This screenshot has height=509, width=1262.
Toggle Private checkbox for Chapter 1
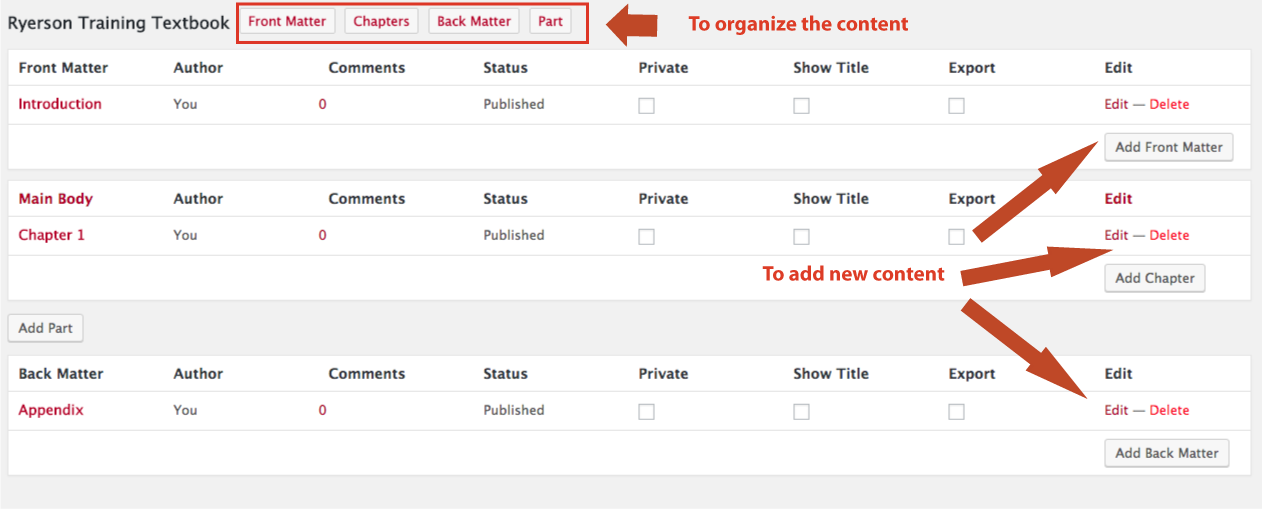(x=647, y=237)
